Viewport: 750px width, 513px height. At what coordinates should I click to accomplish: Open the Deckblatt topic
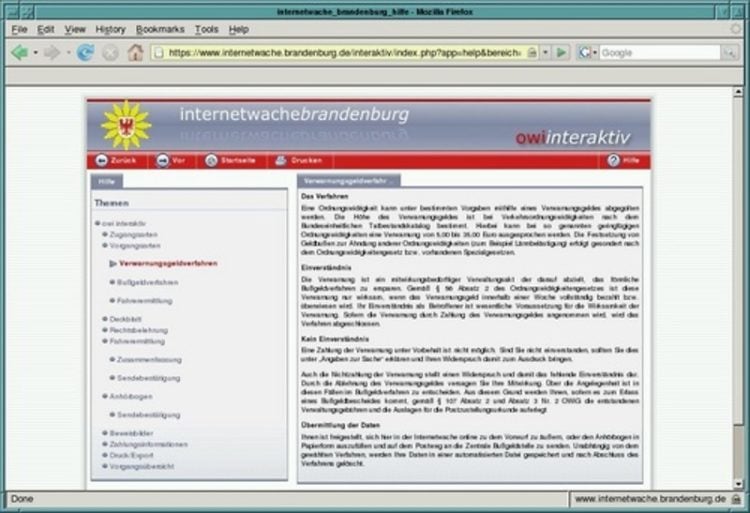tap(125, 319)
